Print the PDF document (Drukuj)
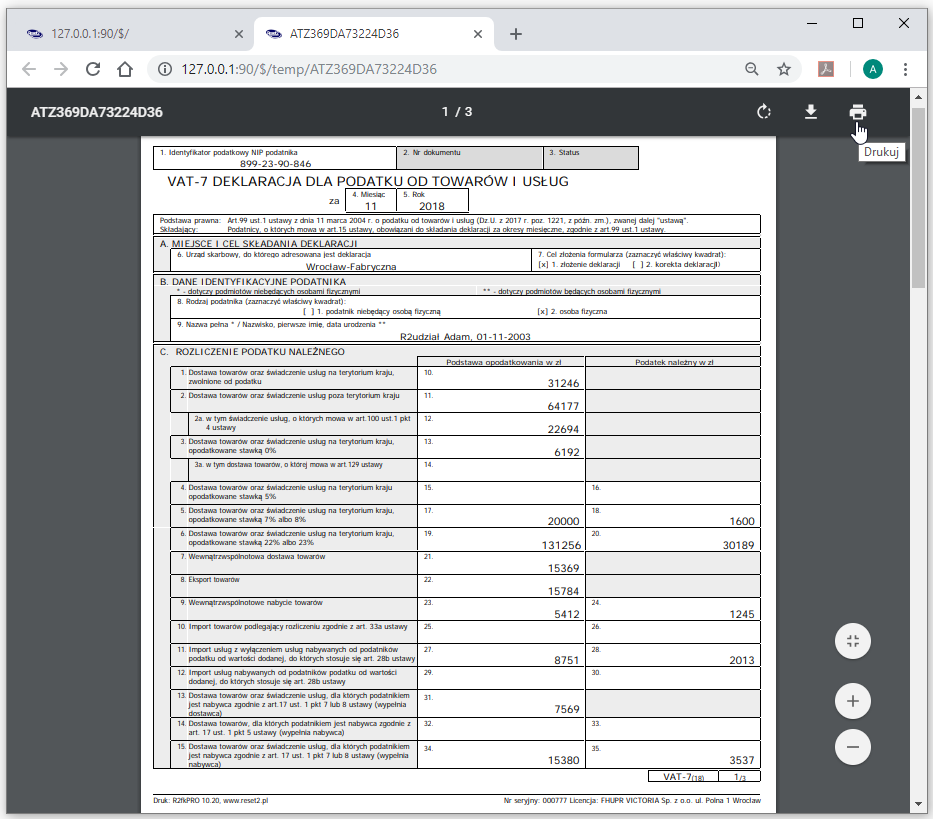Viewport: 933px width, 819px height. point(857,112)
